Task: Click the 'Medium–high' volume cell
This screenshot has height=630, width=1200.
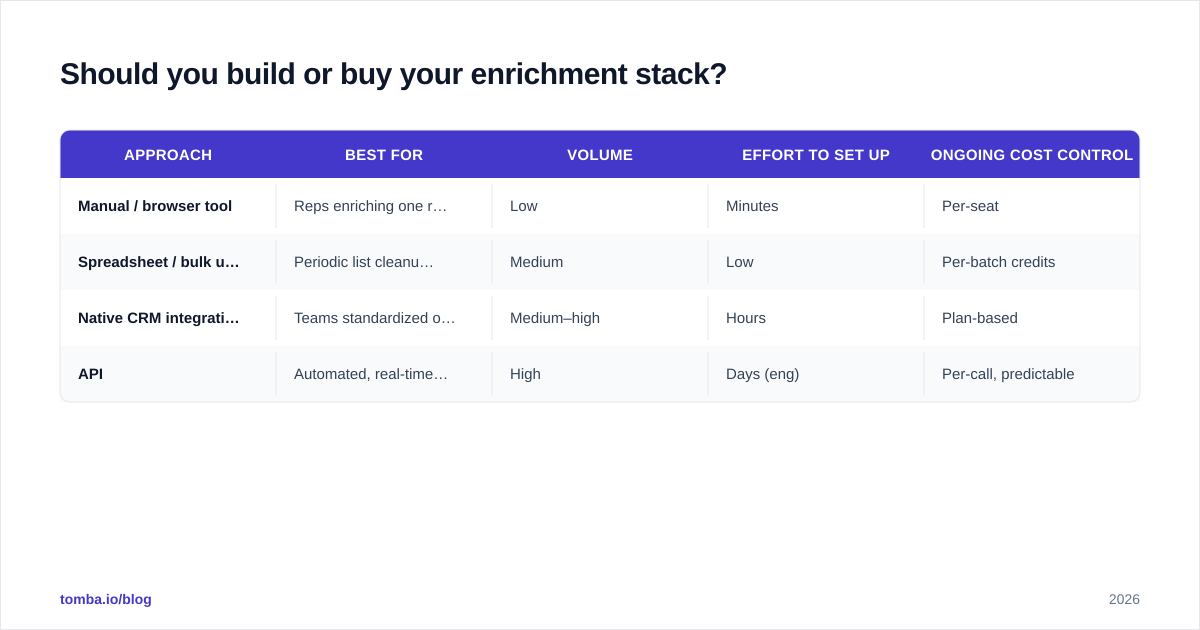Action: tap(600, 318)
